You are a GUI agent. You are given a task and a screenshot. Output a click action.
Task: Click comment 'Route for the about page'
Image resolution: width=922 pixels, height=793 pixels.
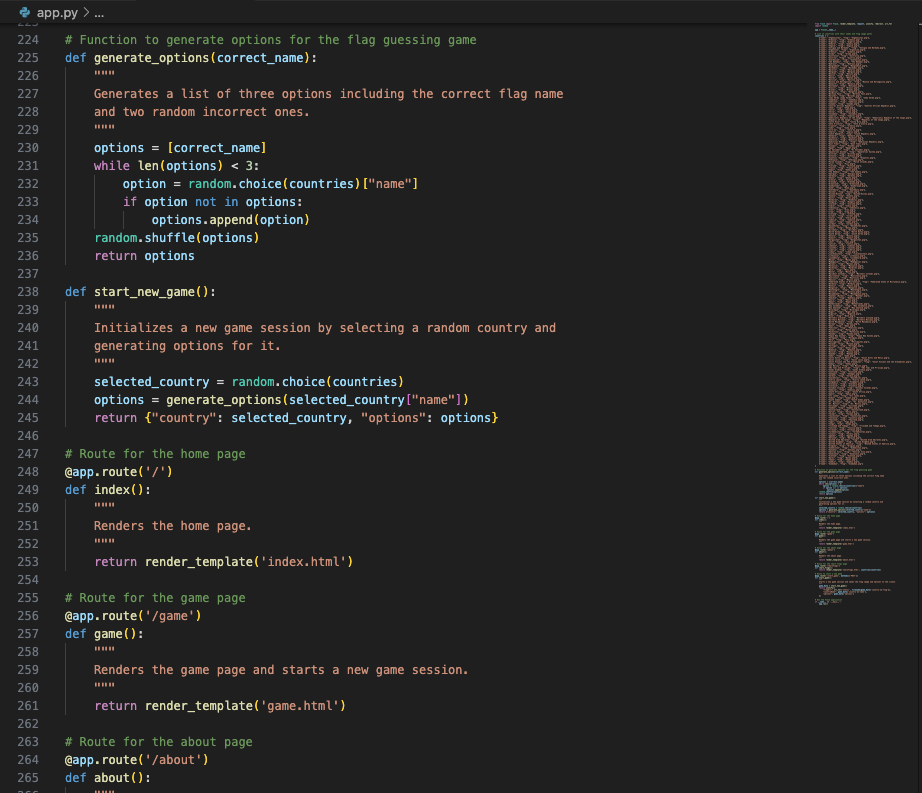coord(159,742)
